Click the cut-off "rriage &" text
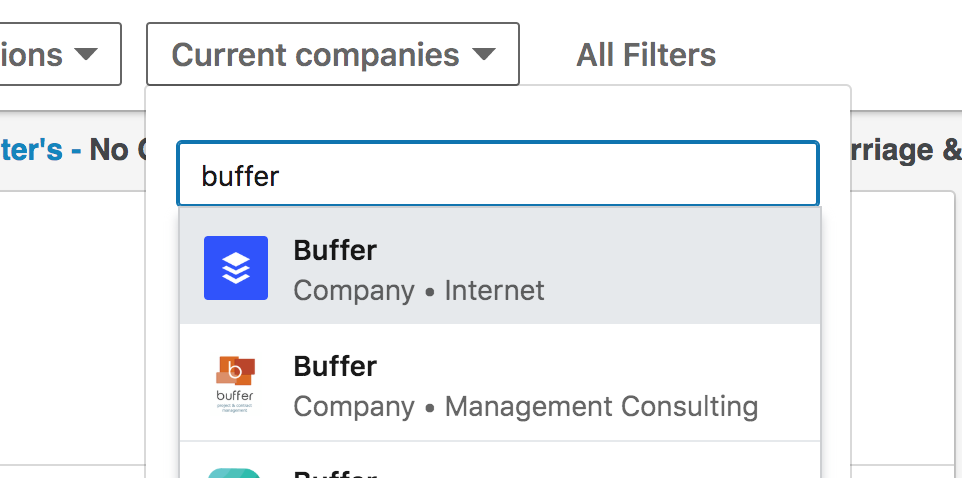 click(x=904, y=150)
